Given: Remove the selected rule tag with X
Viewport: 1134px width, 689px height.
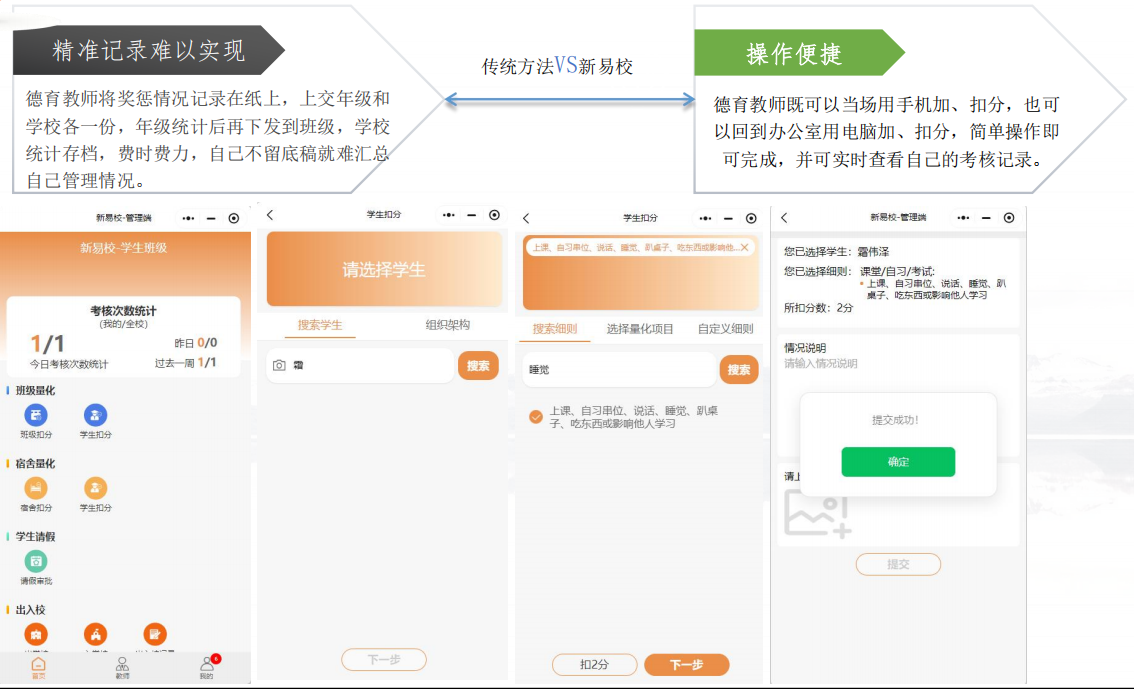Looking at the screenshot, I should point(744,247).
